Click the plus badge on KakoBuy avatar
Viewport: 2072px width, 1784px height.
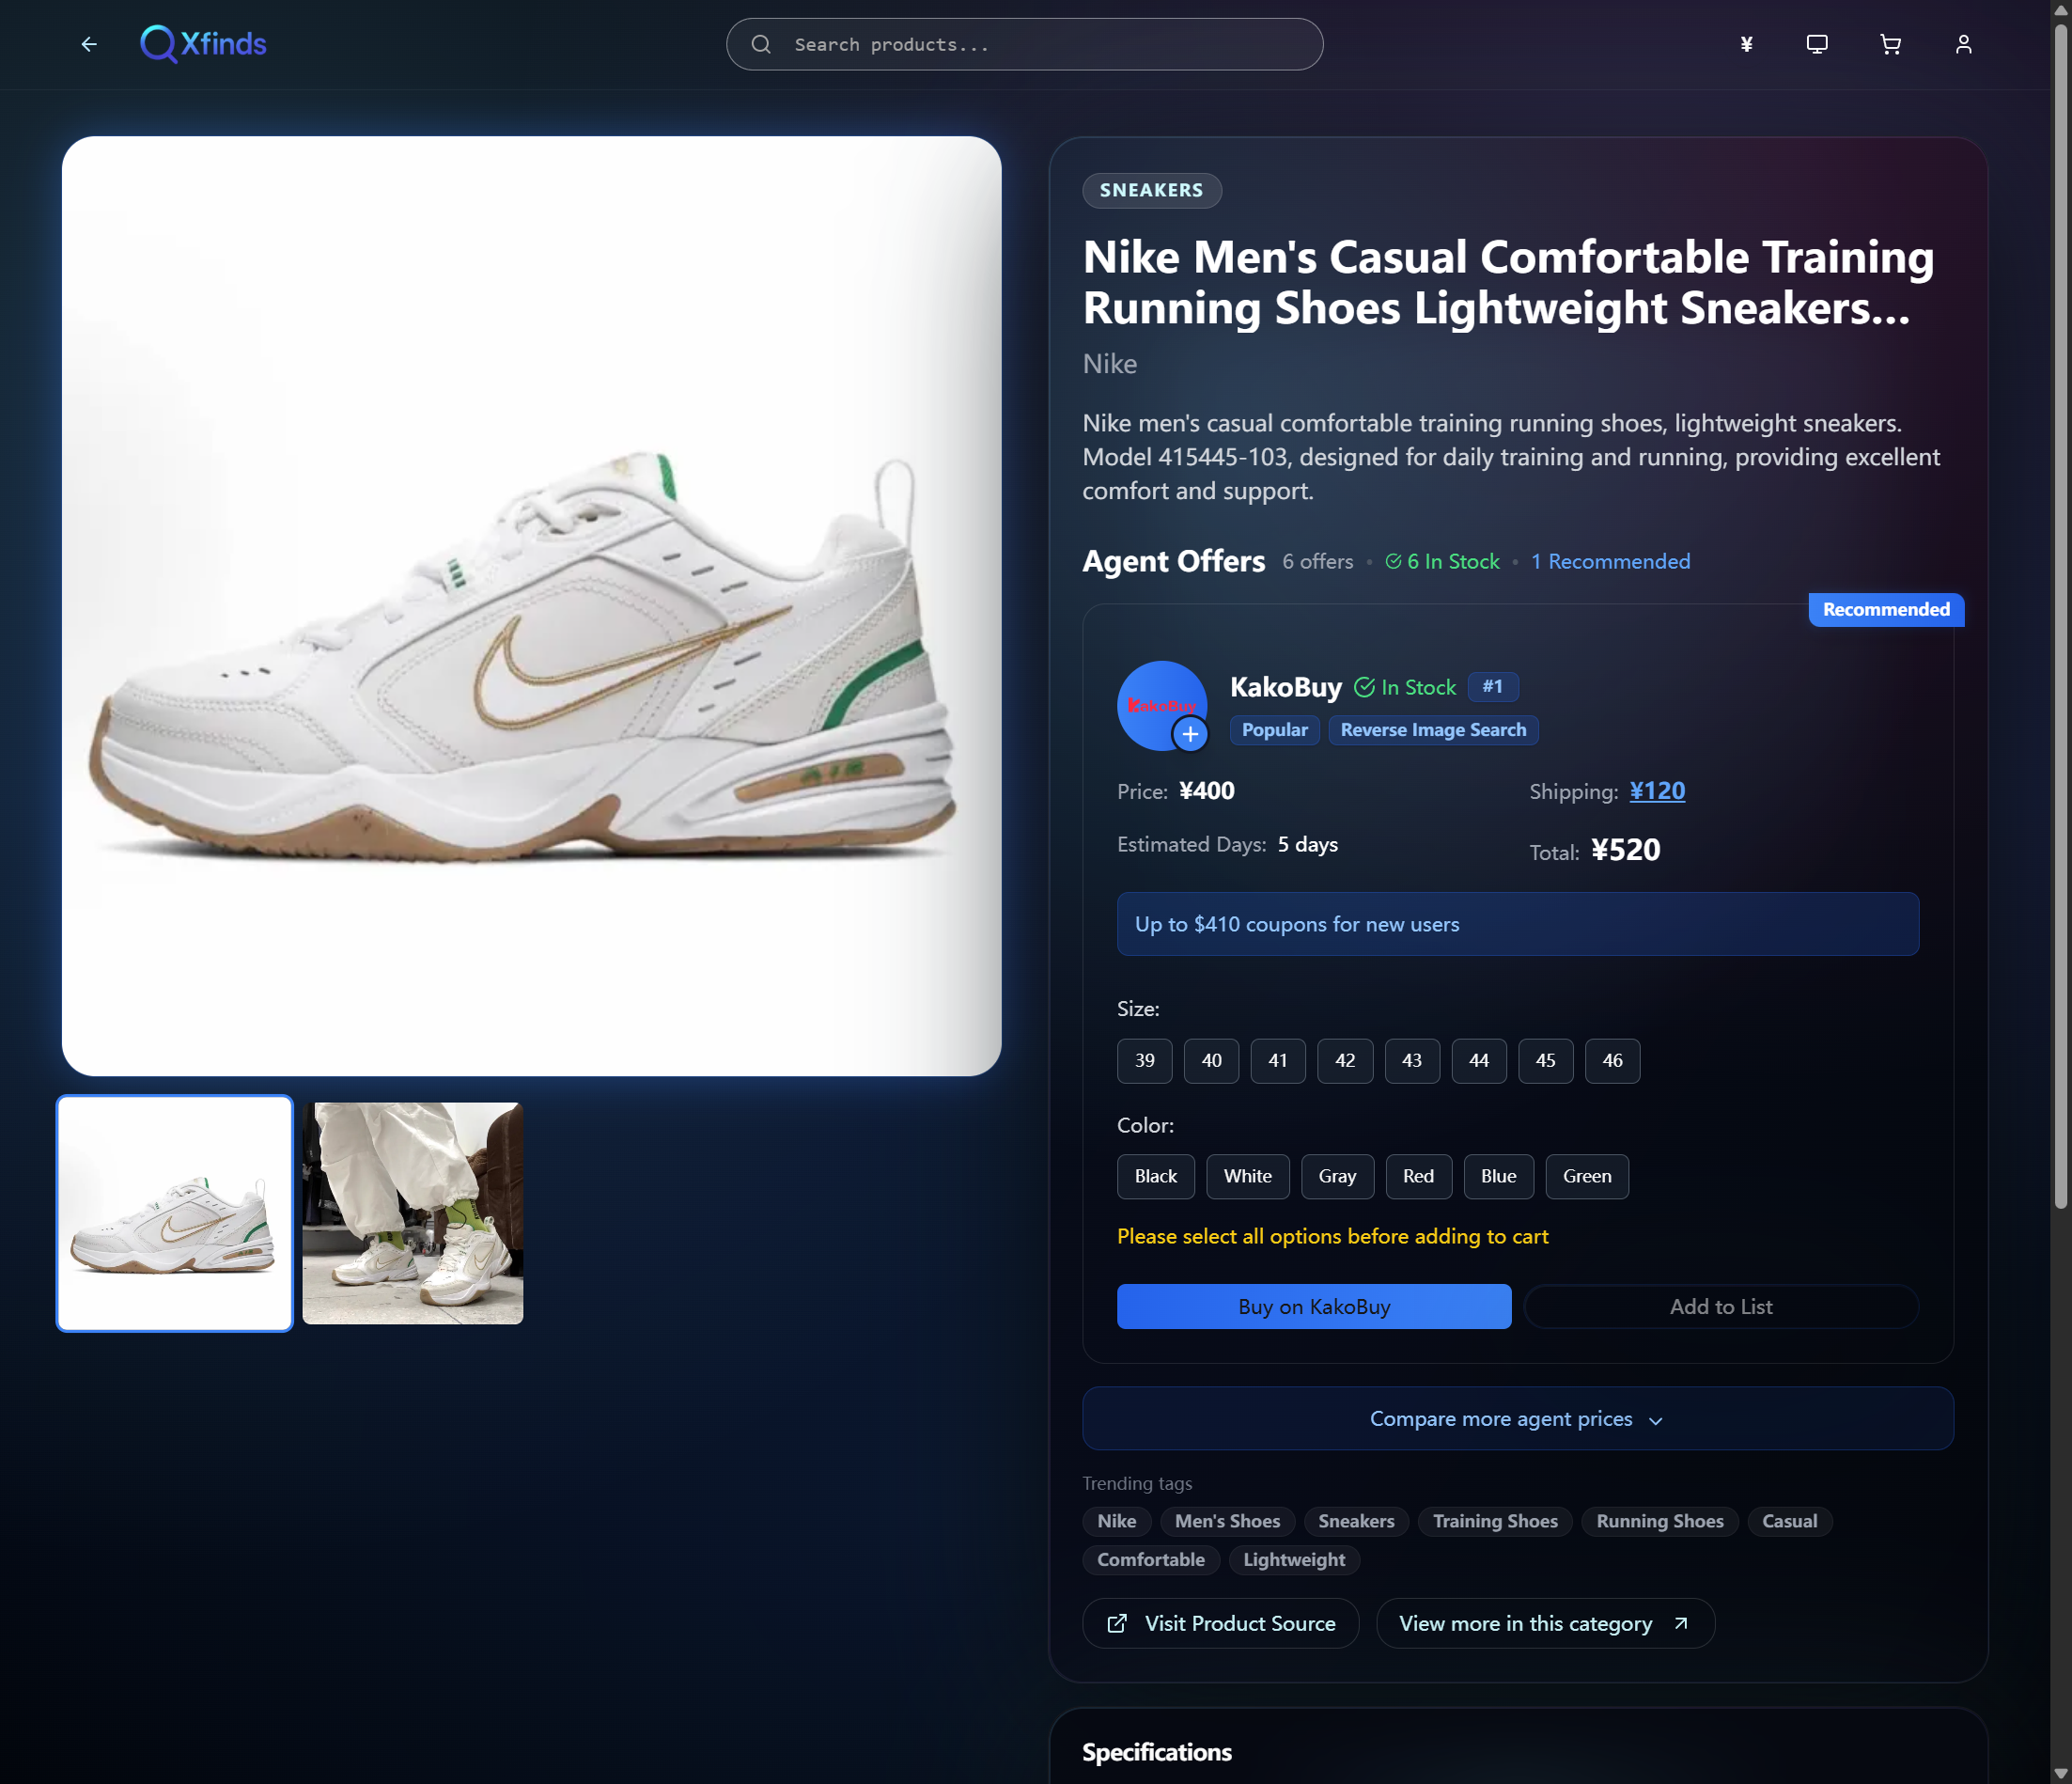click(x=1190, y=734)
